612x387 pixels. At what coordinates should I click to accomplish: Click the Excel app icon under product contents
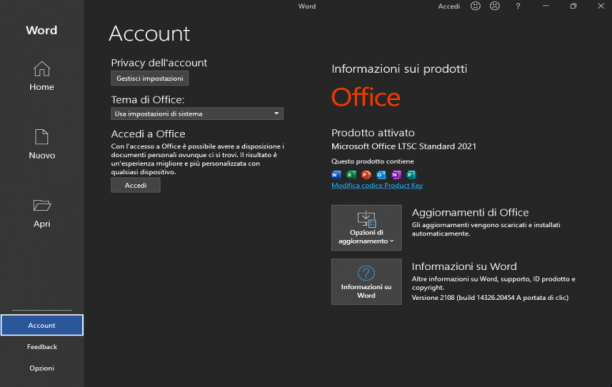coord(351,174)
